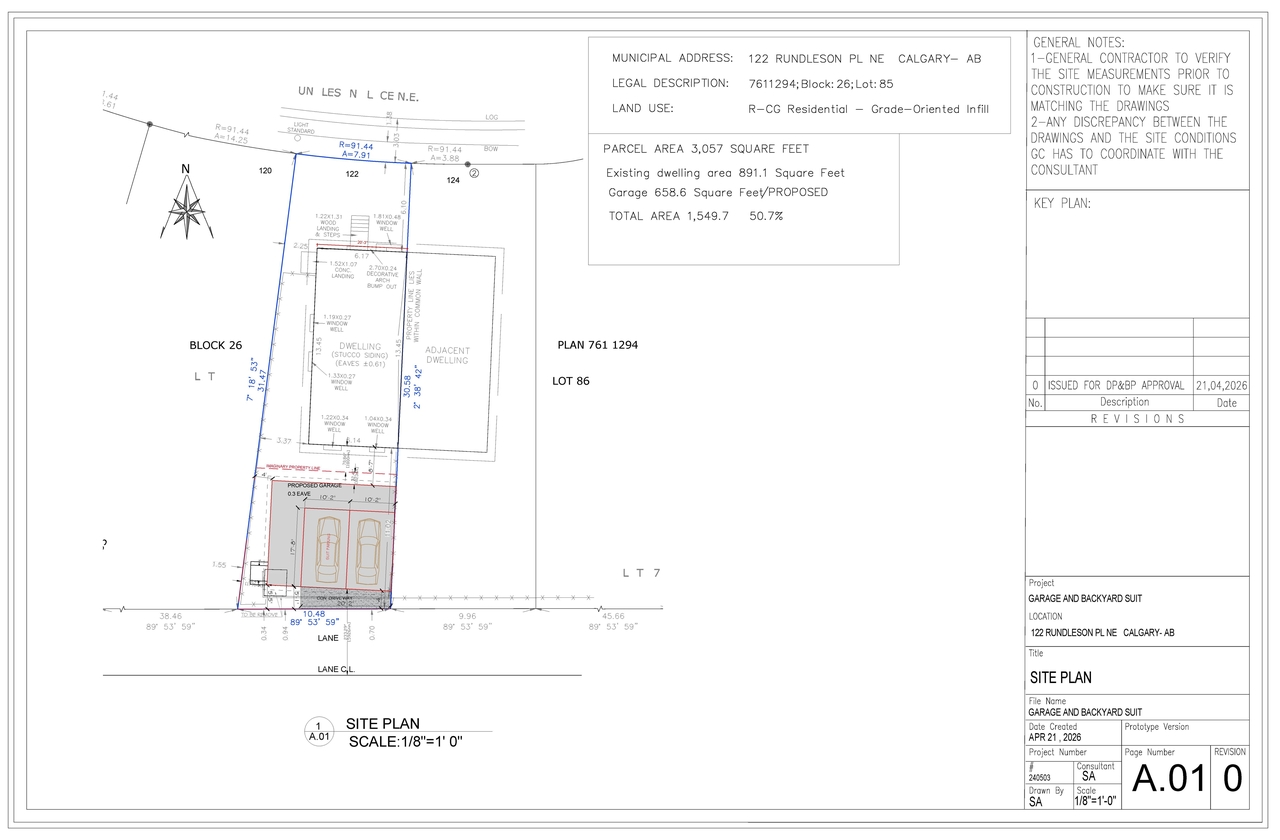
Task: Select the 'L T 7' lot label
Action: 642,573
